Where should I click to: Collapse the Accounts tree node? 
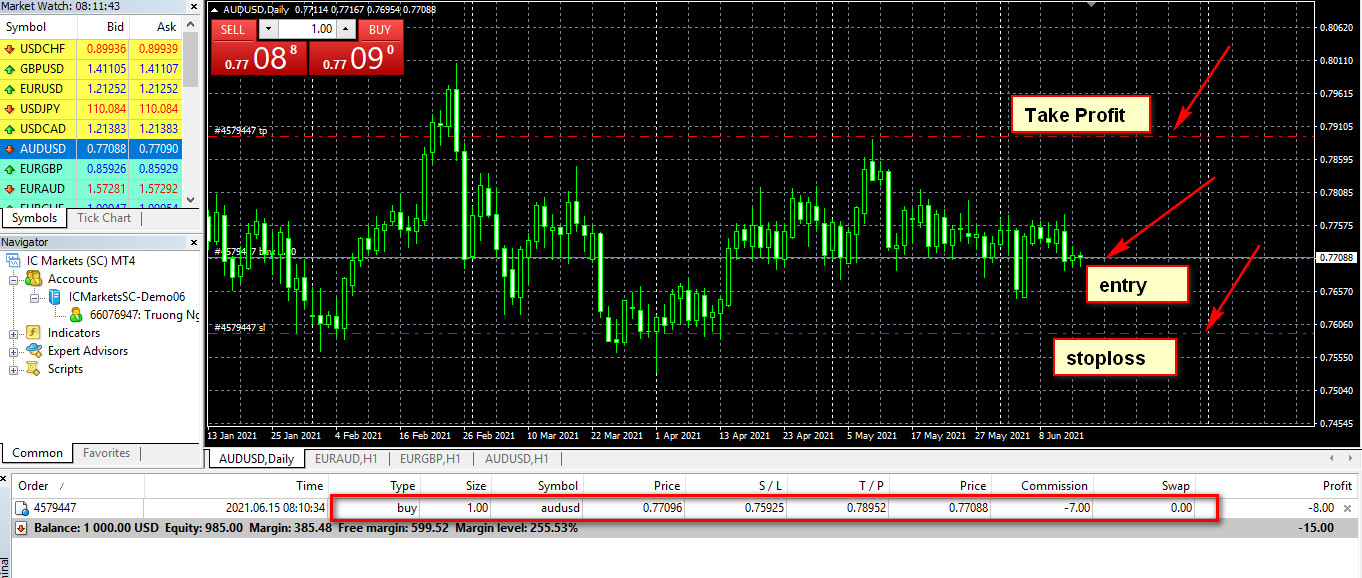point(15,279)
